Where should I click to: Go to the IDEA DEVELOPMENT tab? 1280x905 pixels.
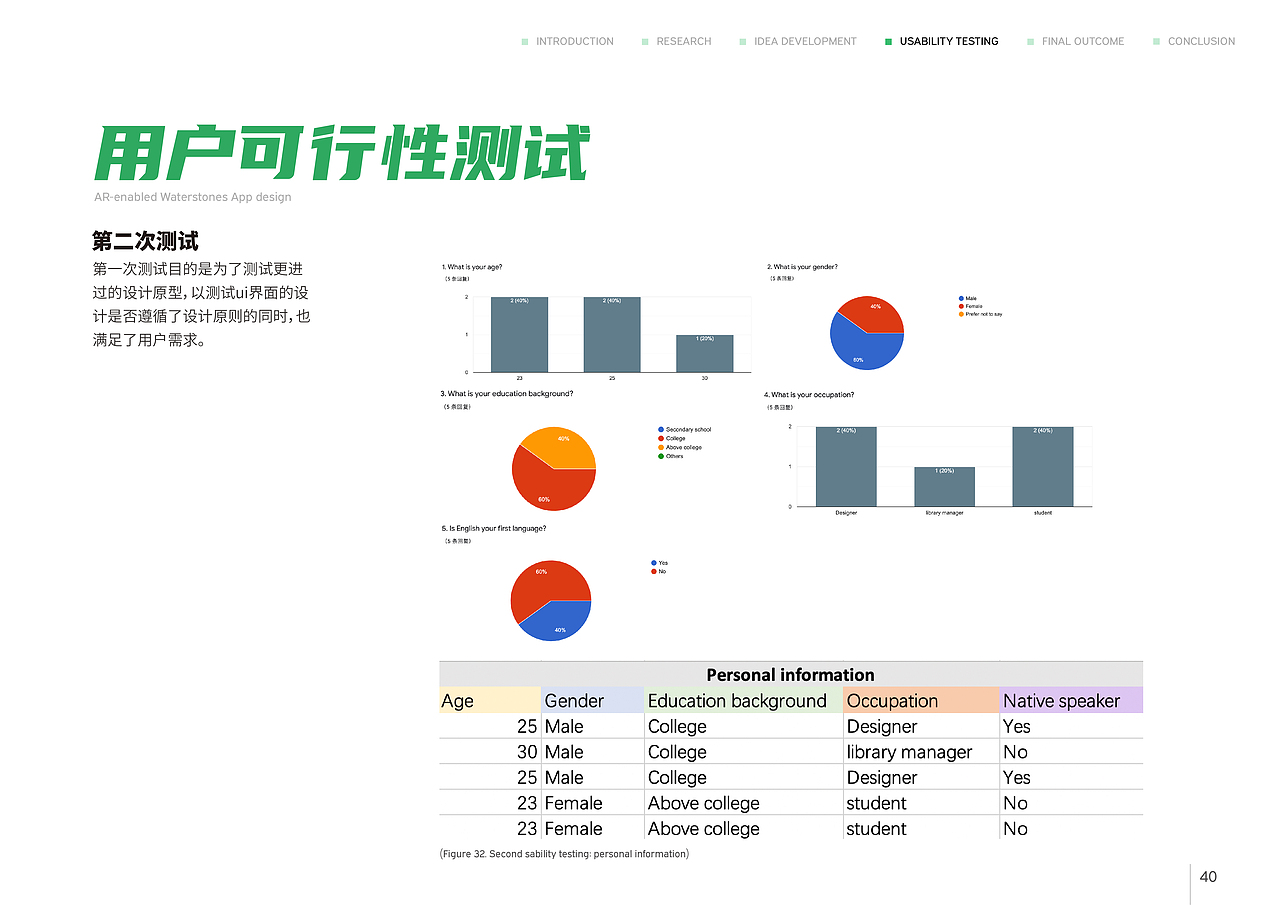tap(797, 41)
